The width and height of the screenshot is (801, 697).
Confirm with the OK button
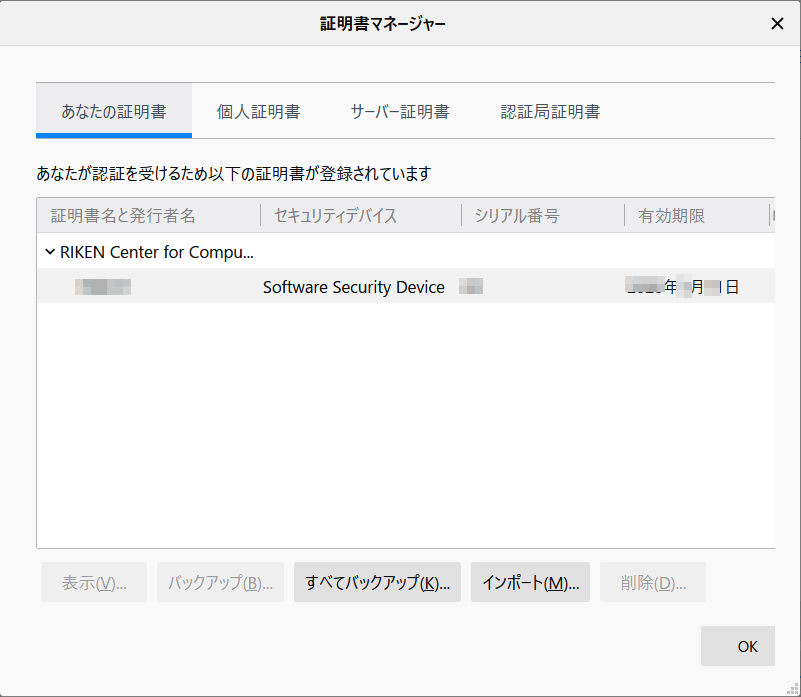[747, 646]
